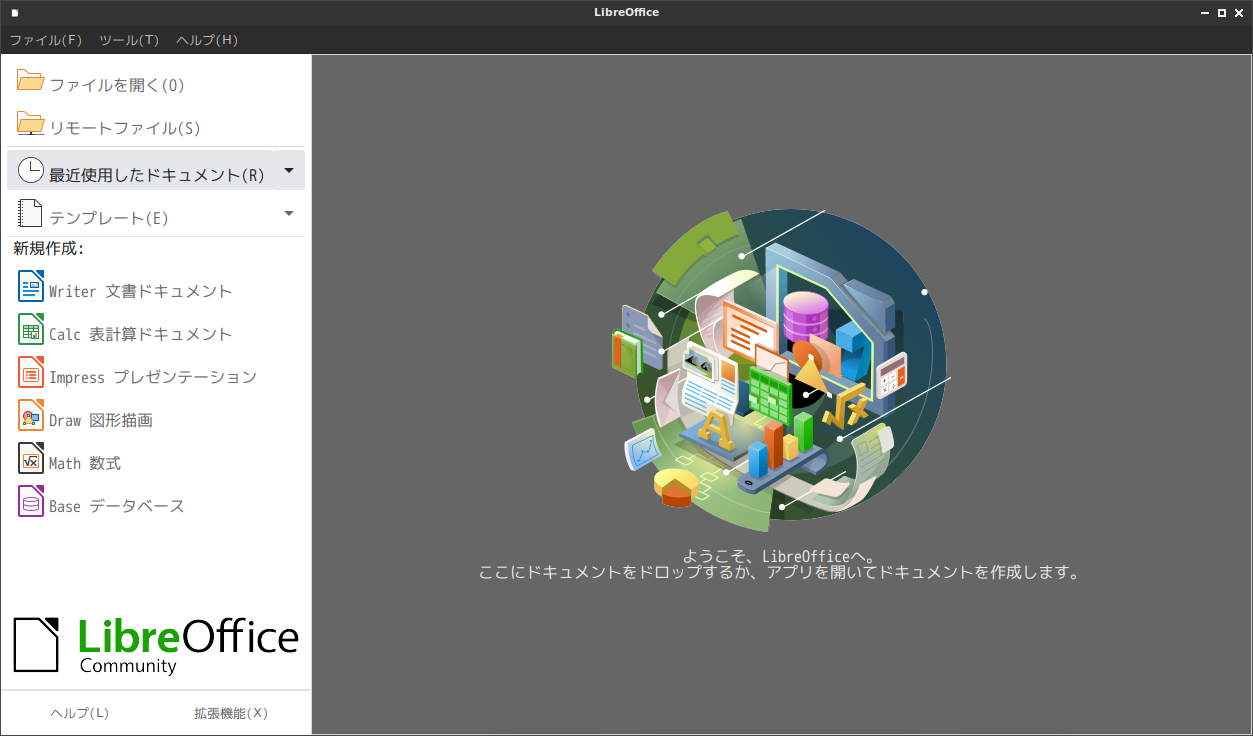This screenshot has height=736, width=1253.
Task: Click the Writer document icon
Action: pyautogui.click(x=31, y=287)
